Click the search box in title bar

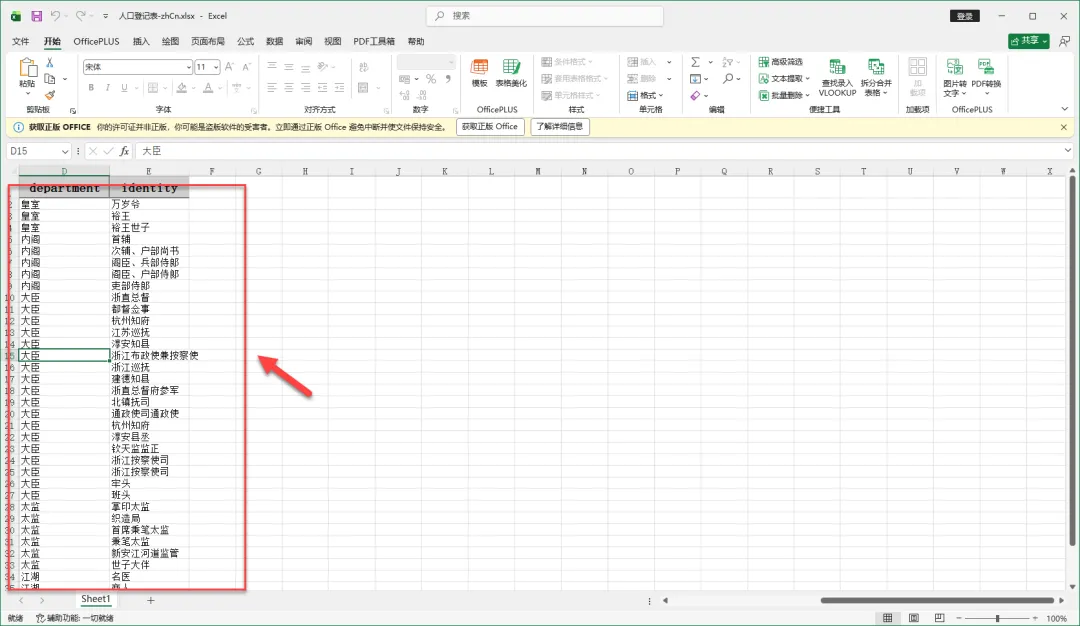pos(540,16)
